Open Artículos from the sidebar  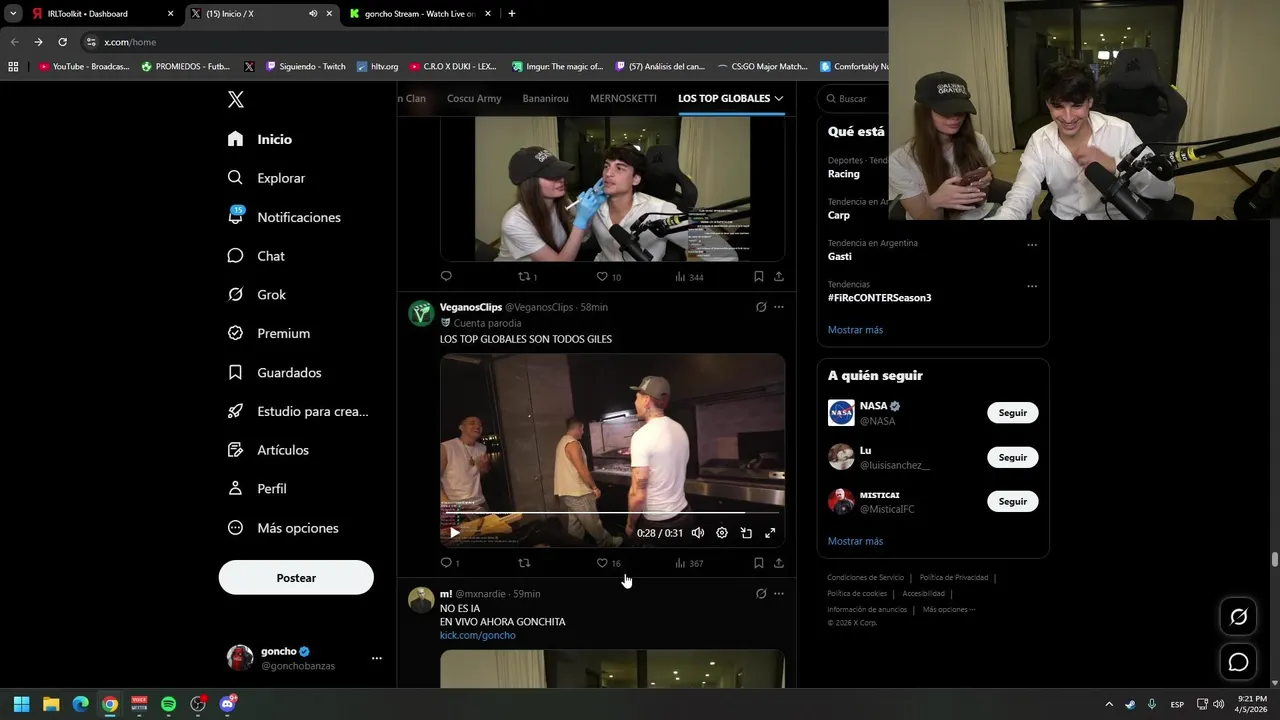(x=268, y=450)
